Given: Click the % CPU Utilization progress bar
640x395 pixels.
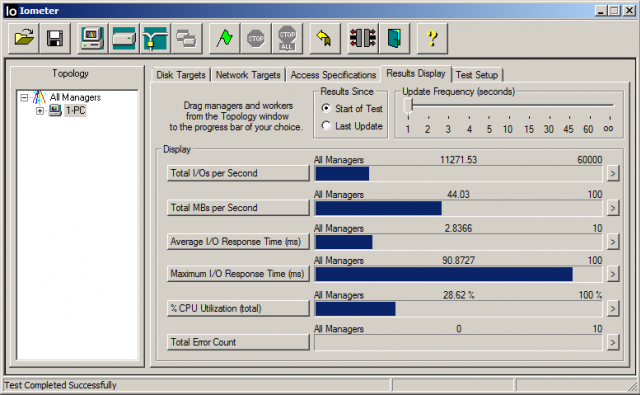Looking at the screenshot, I should tap(458, 309).
